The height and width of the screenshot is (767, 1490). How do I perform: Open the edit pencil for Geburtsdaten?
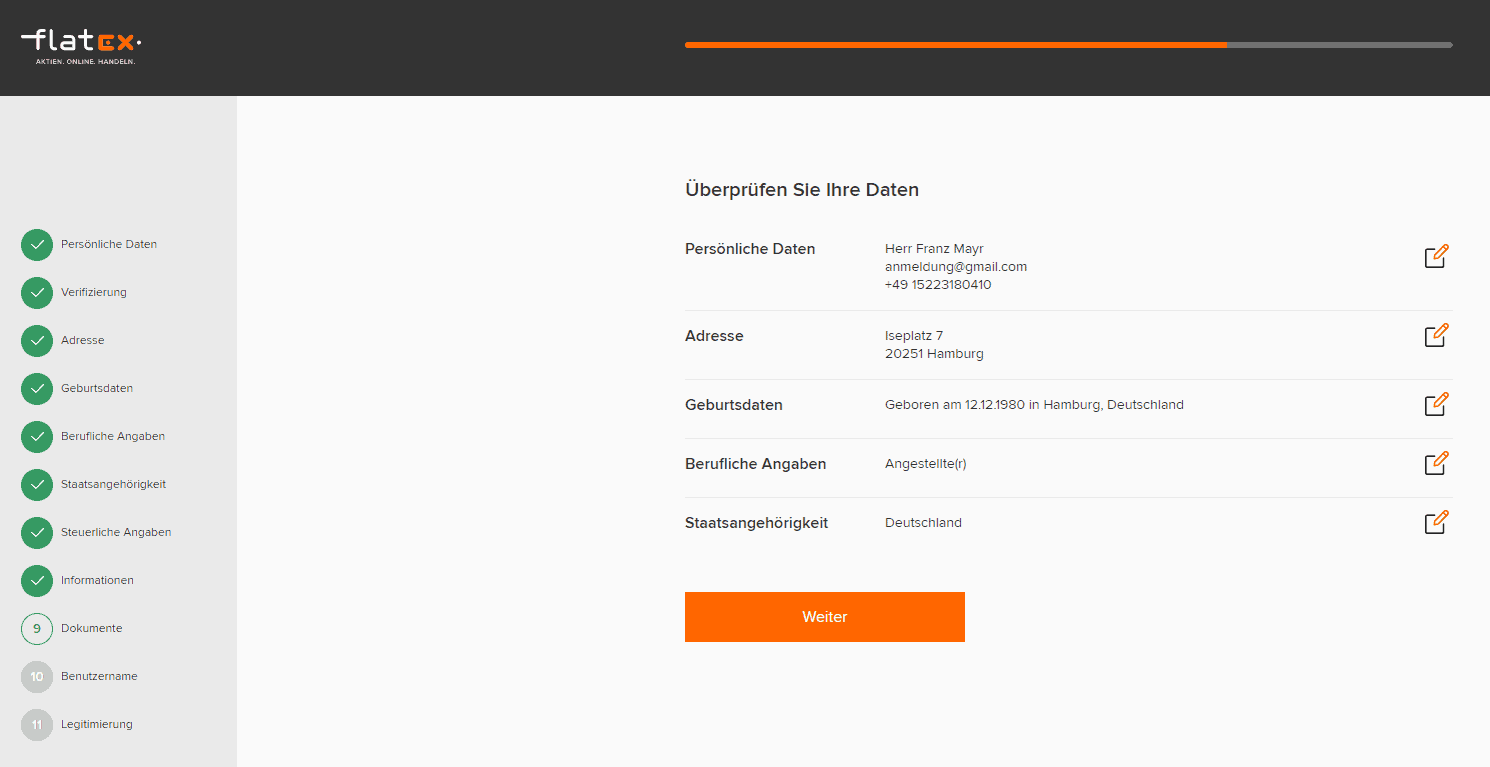coord(1436,404)
